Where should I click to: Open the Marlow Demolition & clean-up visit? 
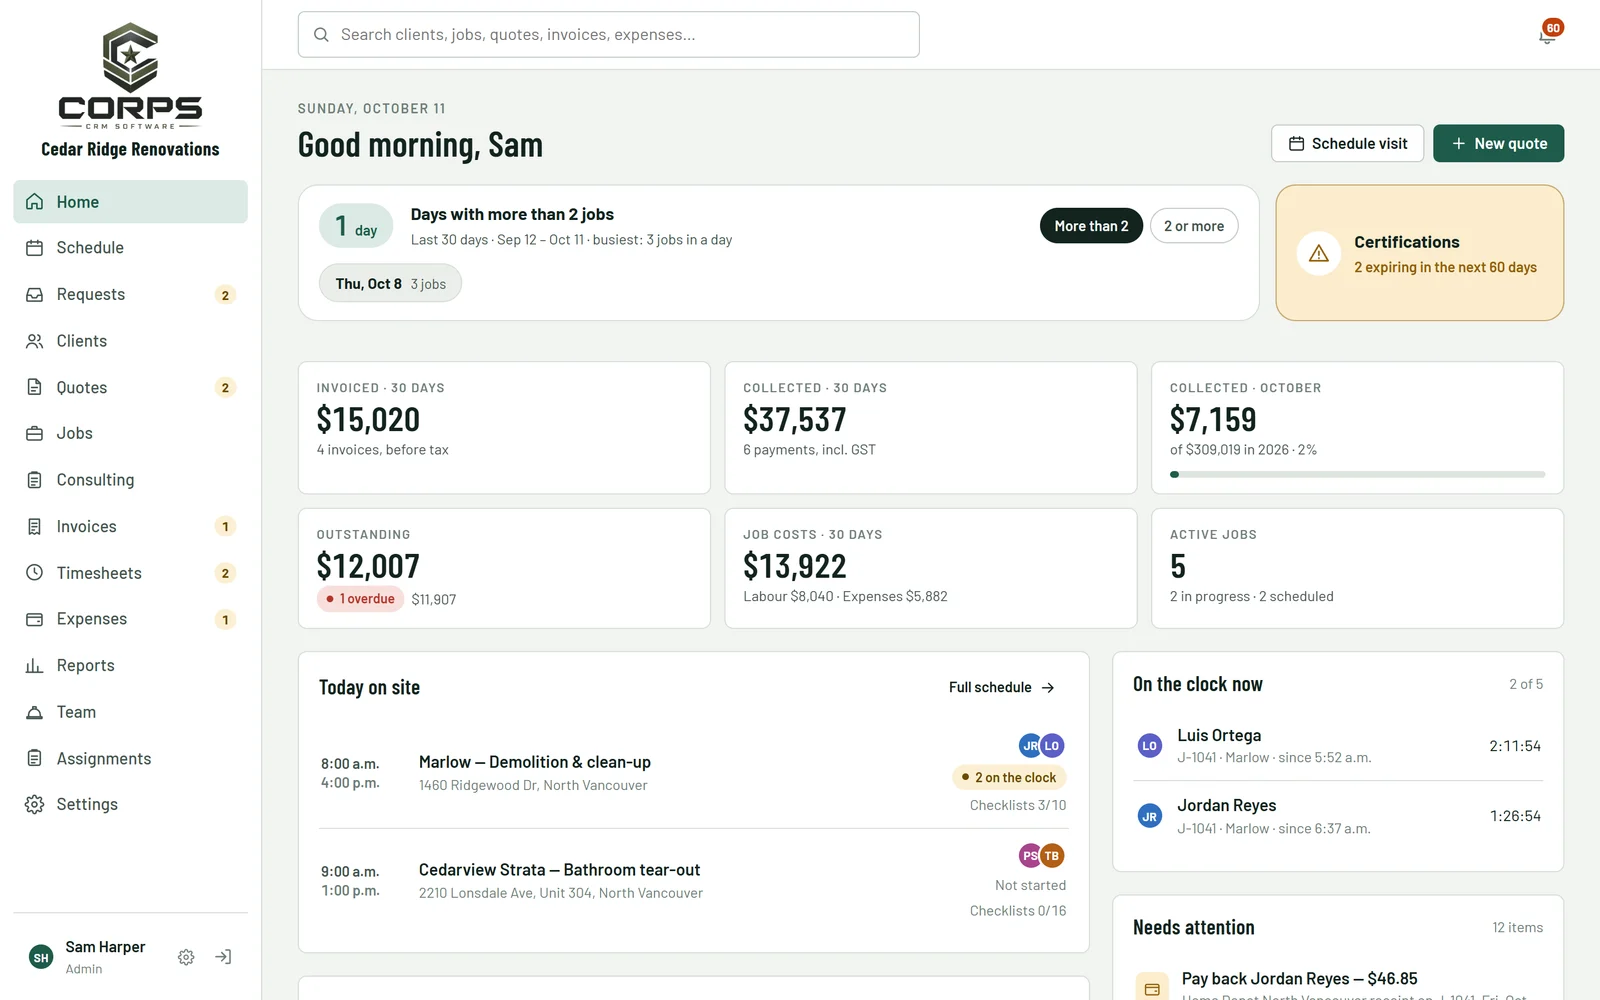point(693,774)
